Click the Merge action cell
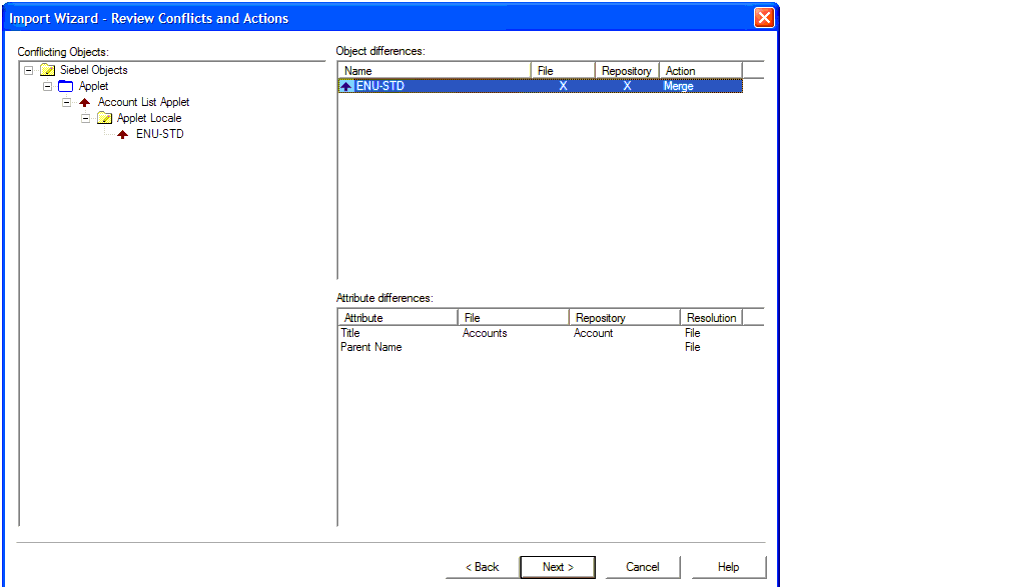Screen dimensions: 1027x587 click(679, 86)
